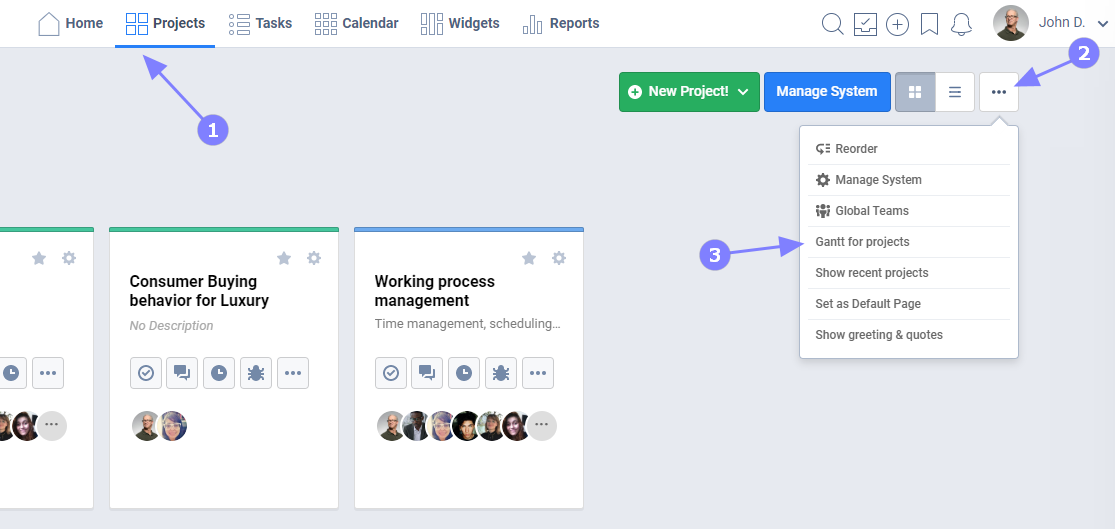Choose Show recent projects option

pyautogui.click(x=871, y=273)
